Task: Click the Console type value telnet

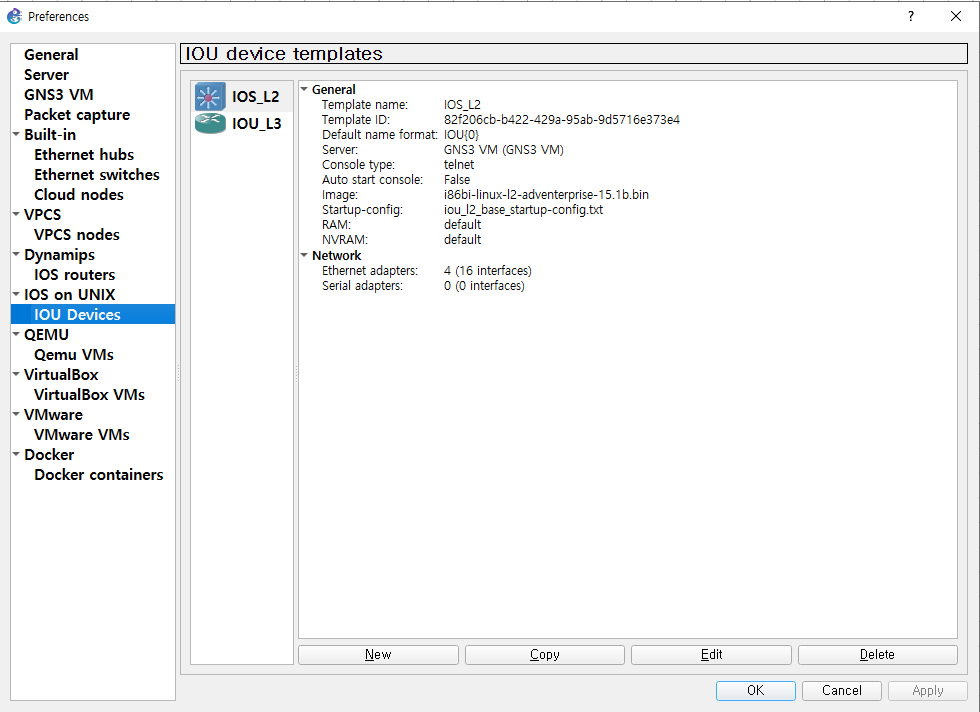Action: [459, 164]
